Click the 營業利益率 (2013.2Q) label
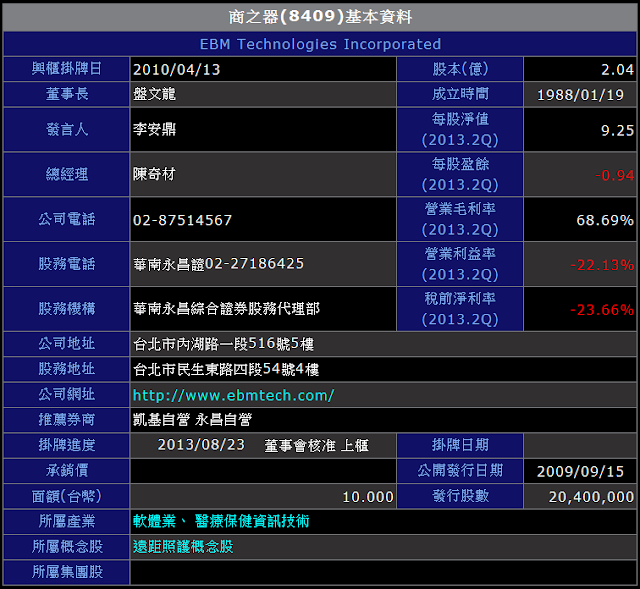The image size is (640, 589). [460, 264]
